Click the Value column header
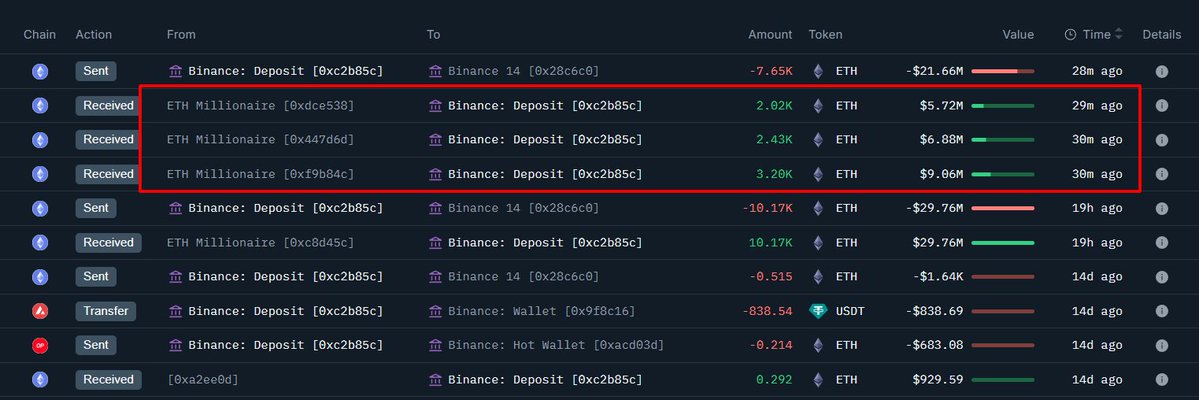The width and height of the screenshot is (1199, 400). (x=1018, y=34)
